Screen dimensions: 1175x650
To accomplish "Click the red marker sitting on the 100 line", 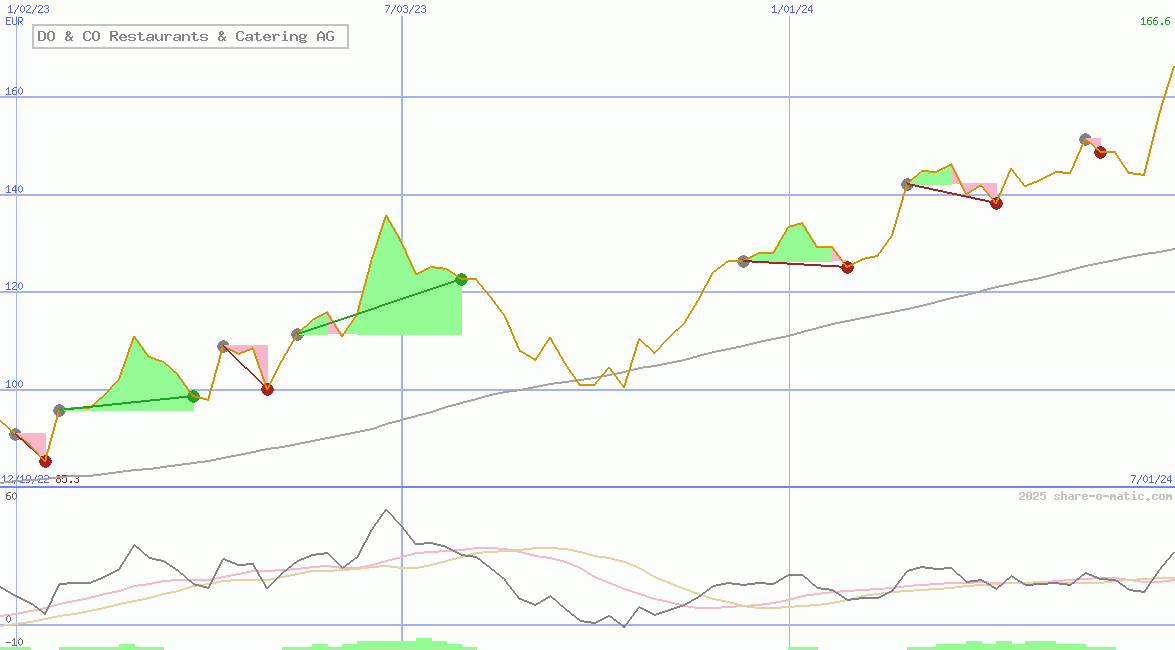I will click(267, 389).
